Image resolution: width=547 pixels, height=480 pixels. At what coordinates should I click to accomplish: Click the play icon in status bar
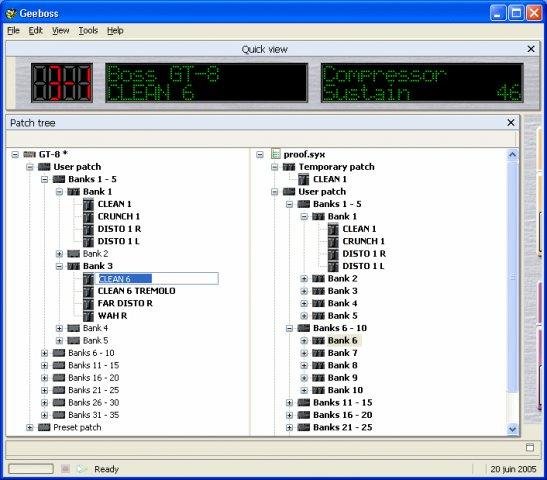81,469
